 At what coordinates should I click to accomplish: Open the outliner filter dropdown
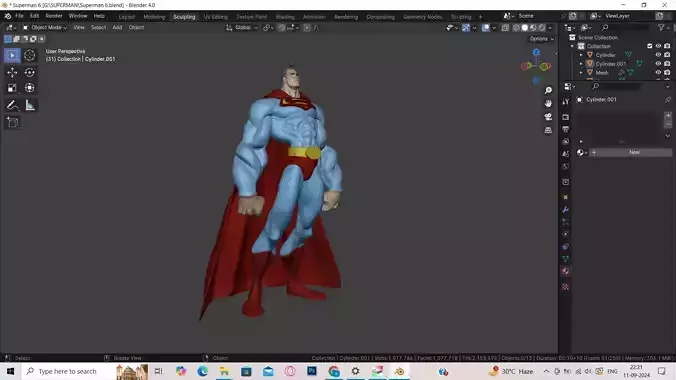(x=663, y=28)
